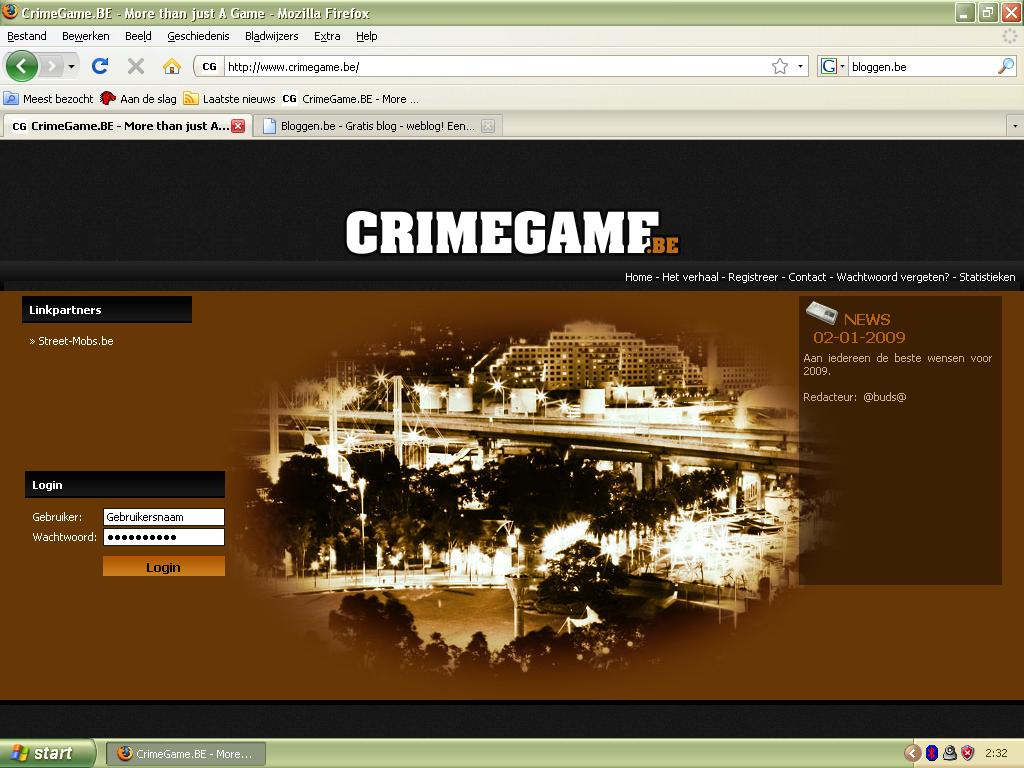Open the Wachtwoord vergeten? link
This screenshot has width=1024, height=768.
pyautogui.click(x=892, y=277)
